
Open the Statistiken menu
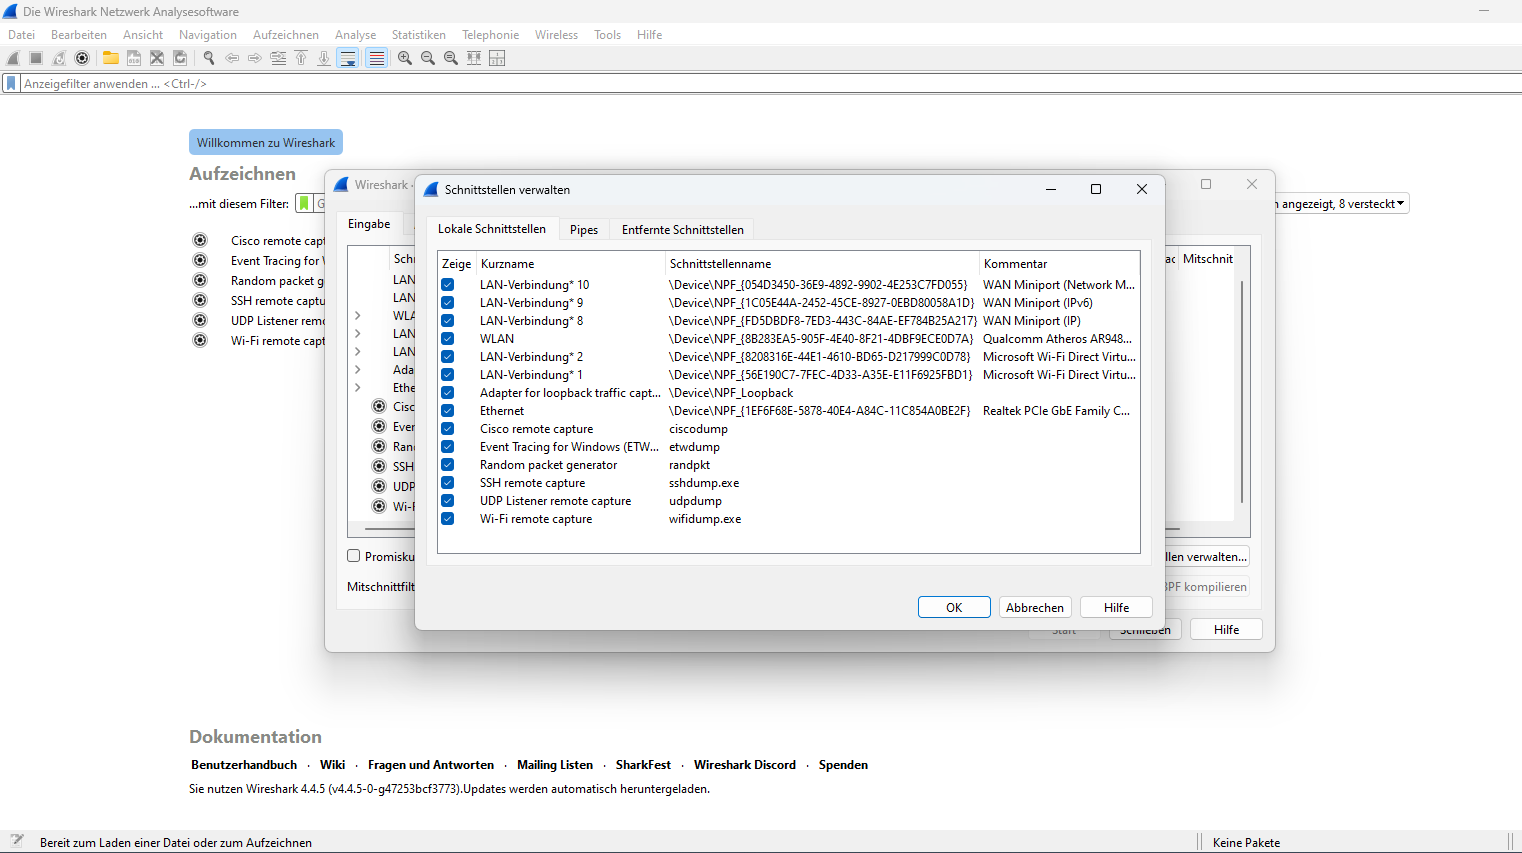(x=419, y=34)
